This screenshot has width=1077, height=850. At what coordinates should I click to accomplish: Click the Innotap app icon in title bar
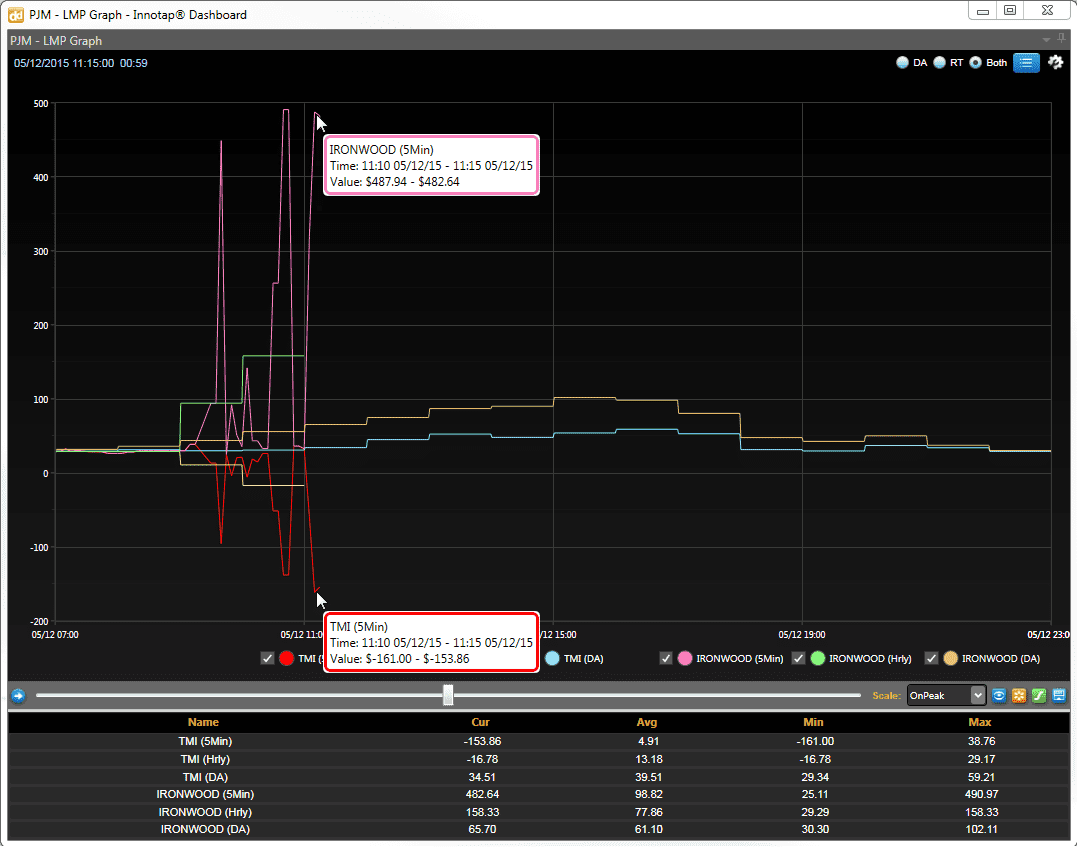pyautogui.click(x=16, y=14)
